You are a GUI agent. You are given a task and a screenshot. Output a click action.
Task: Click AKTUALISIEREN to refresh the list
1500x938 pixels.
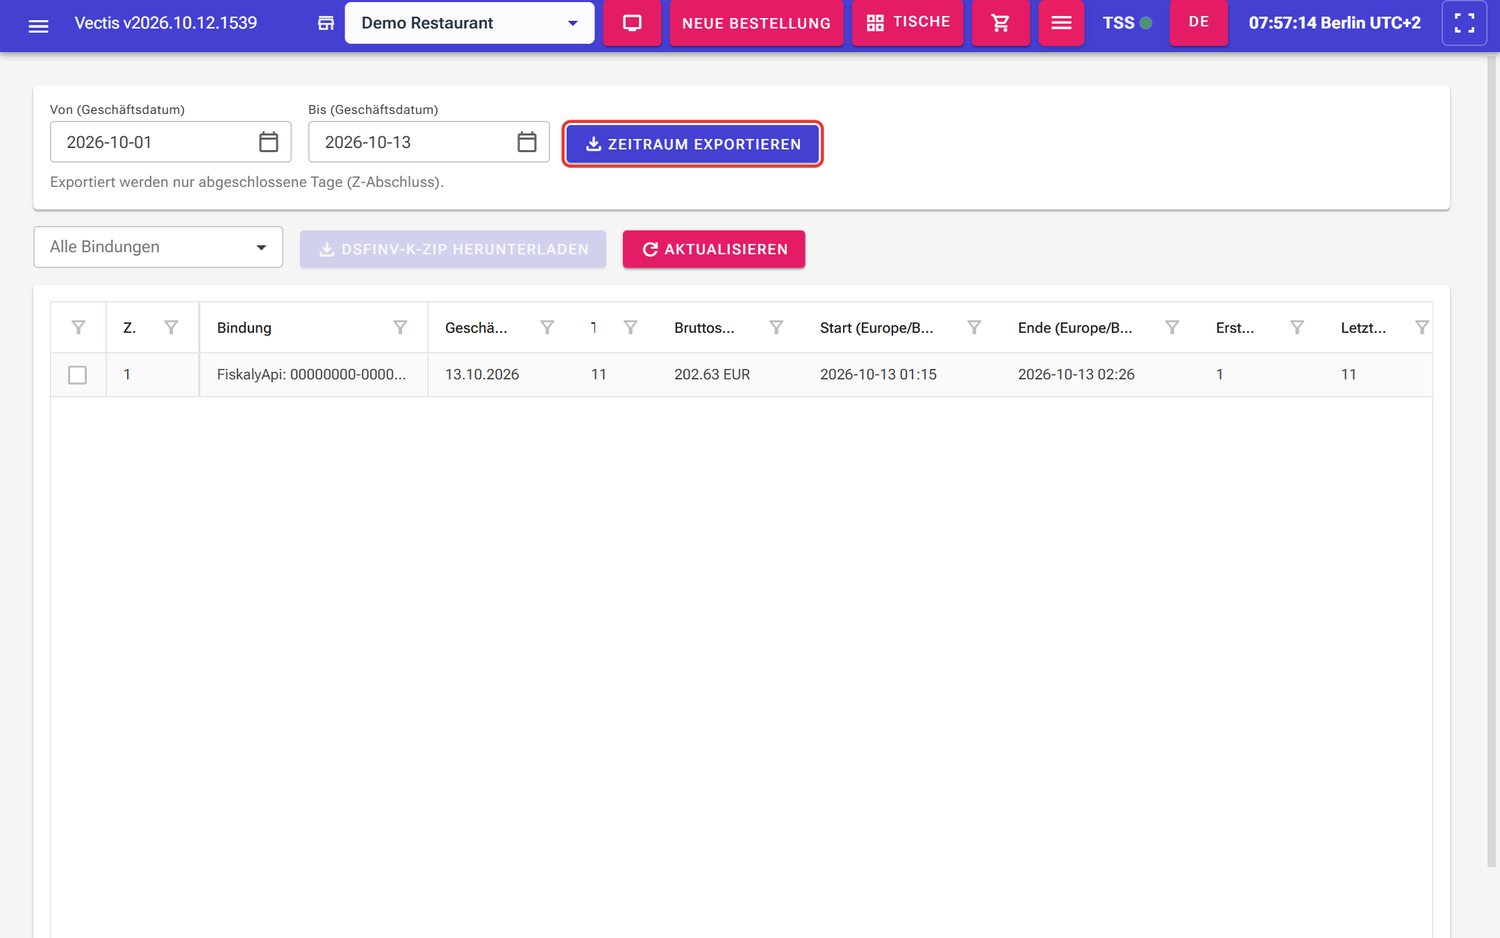(x=714, y=249)
